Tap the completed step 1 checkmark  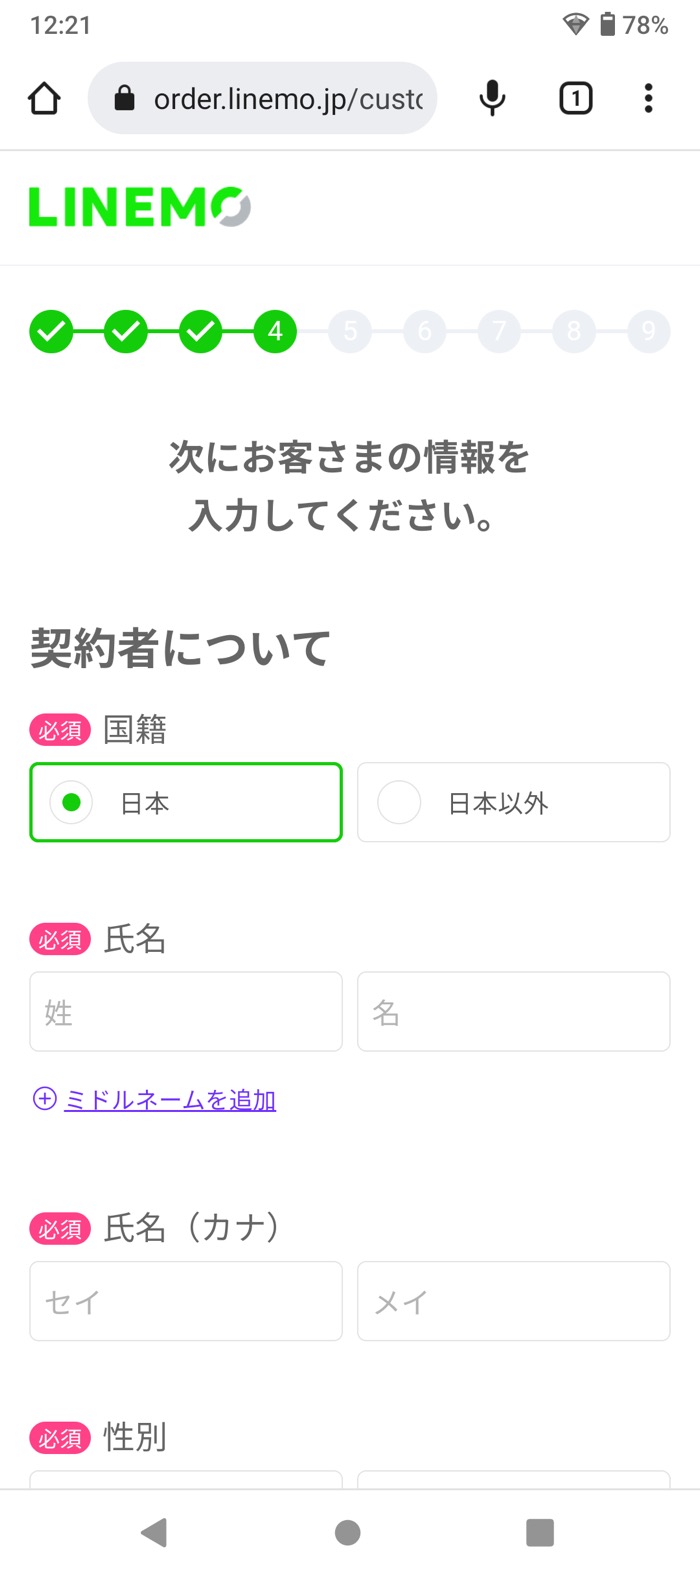point(52,330)
